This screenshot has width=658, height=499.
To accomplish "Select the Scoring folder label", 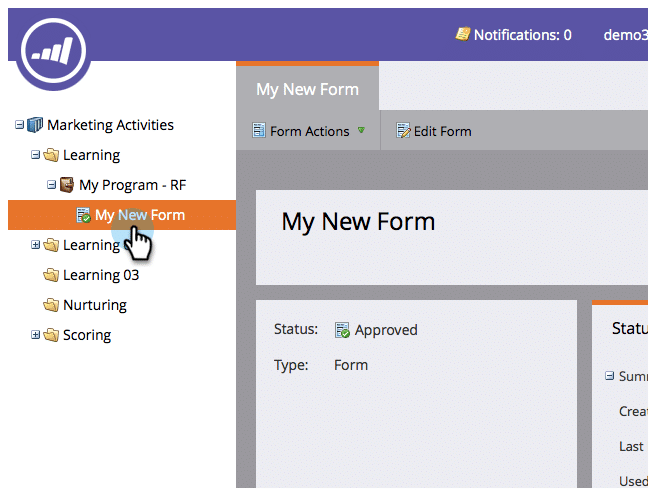I will (x=87, y=335).
